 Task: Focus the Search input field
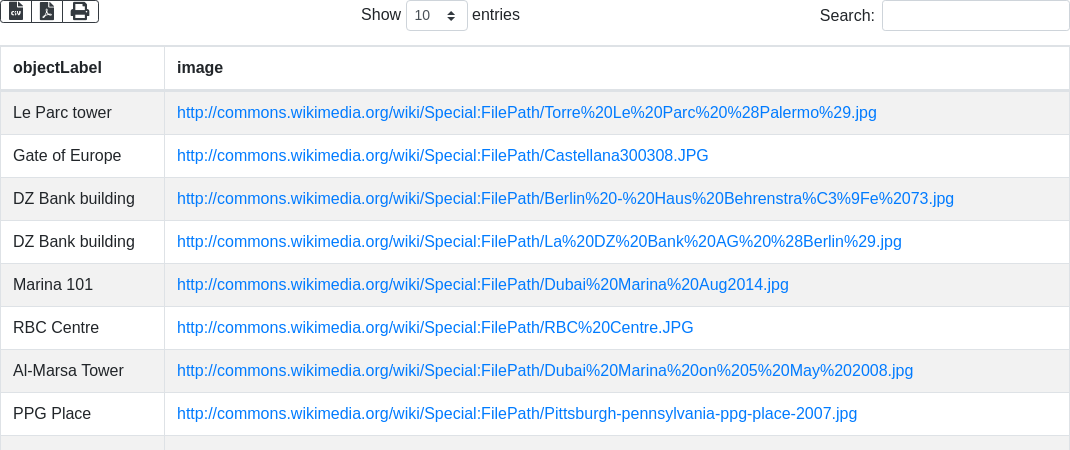[975, 16]
